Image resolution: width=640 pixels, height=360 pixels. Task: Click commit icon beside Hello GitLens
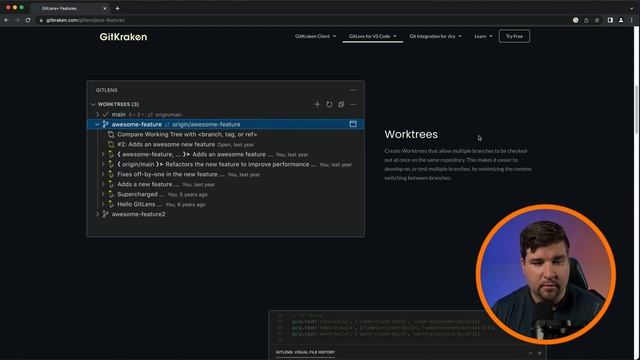pyautogui.click(x=111, y=204)
